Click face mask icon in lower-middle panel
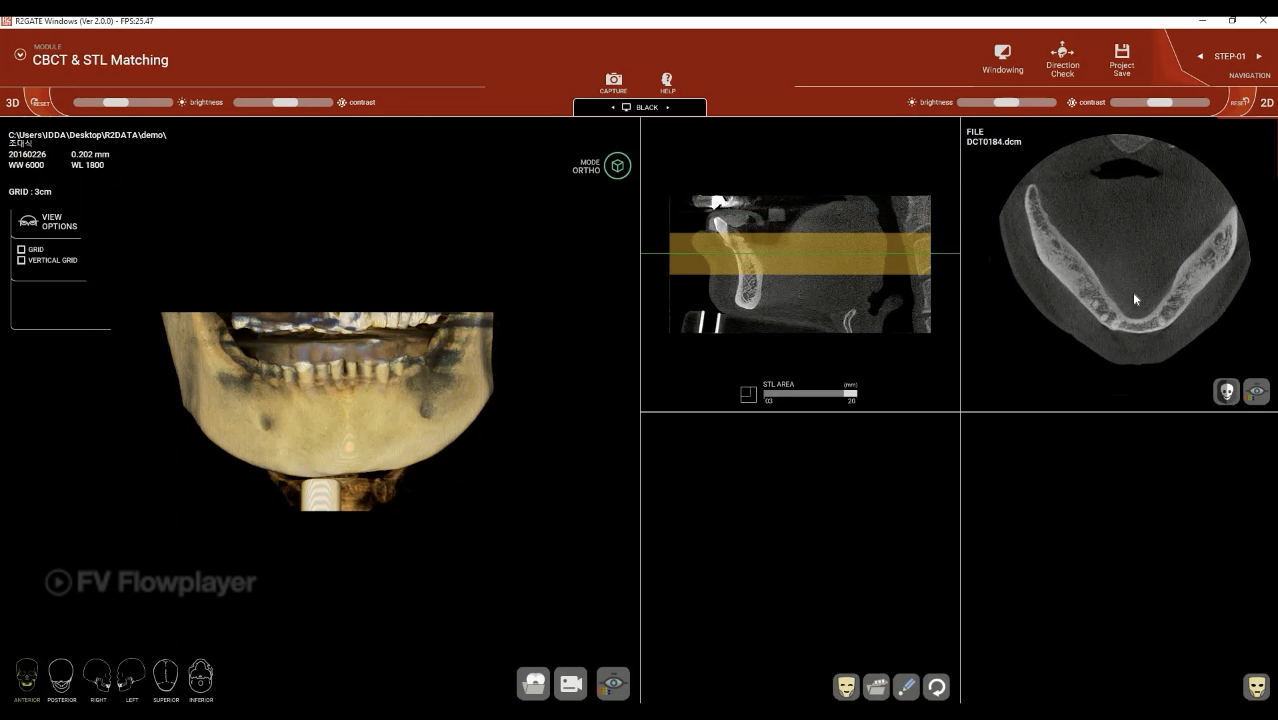Viewport: 1278px width, 720px height. 846,686
